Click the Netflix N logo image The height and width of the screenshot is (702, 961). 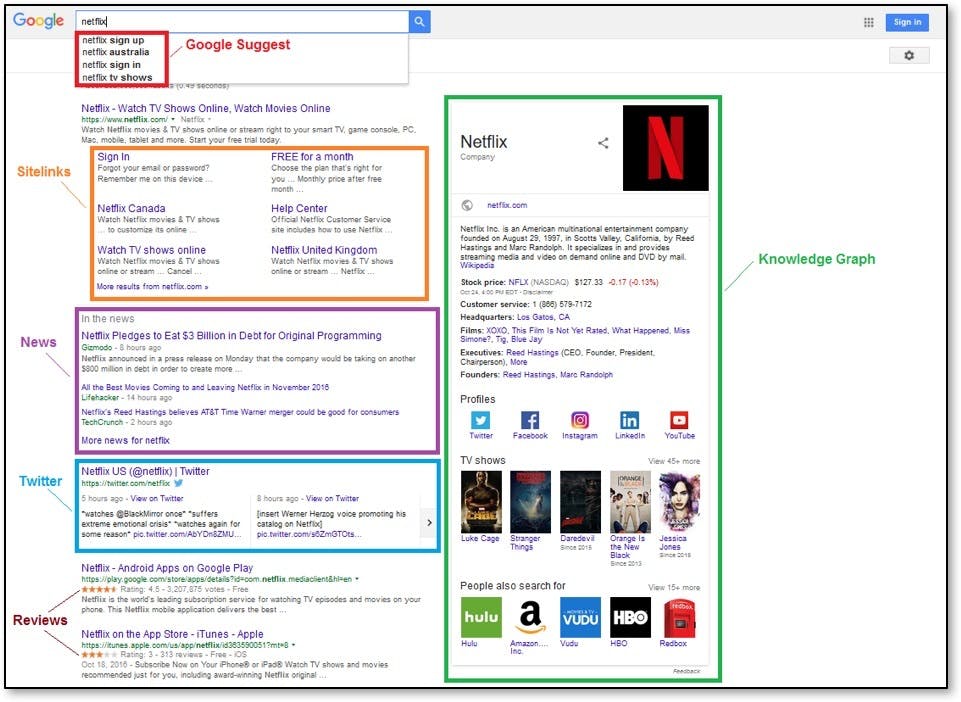coord(666,148)
